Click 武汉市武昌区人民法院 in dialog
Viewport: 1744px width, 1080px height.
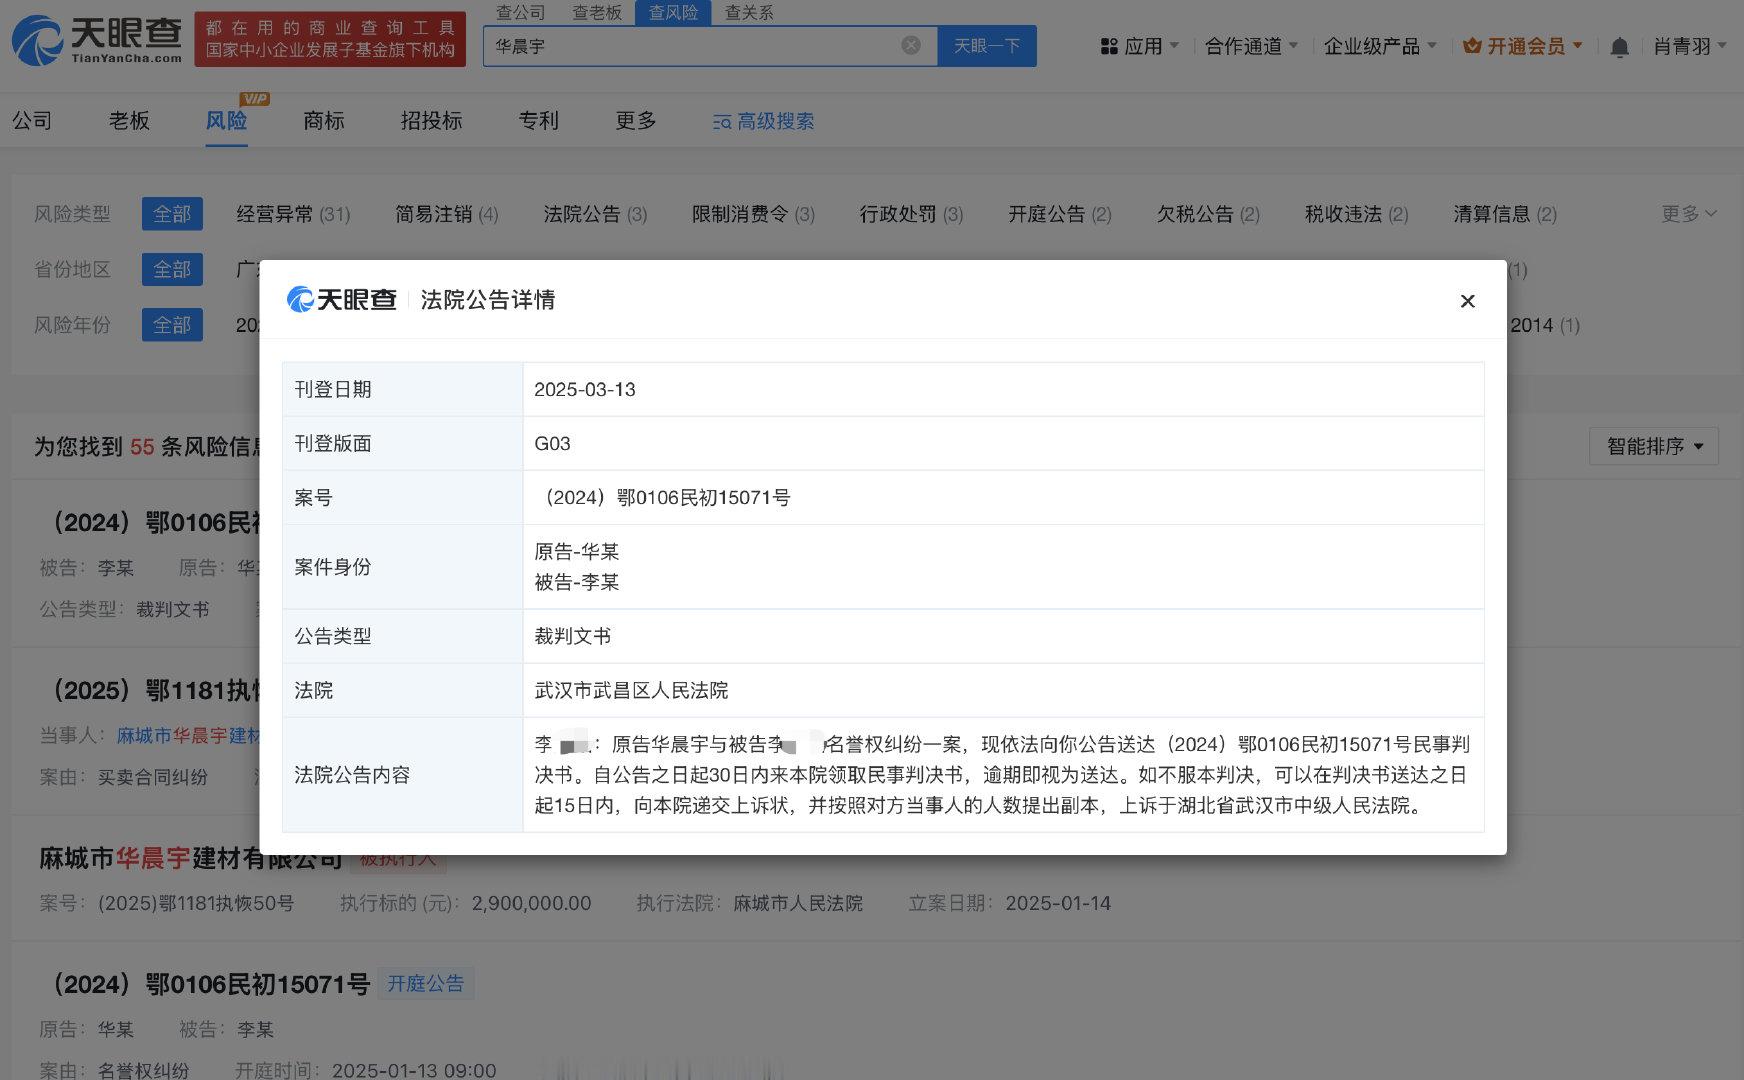(x=631, y=690)
